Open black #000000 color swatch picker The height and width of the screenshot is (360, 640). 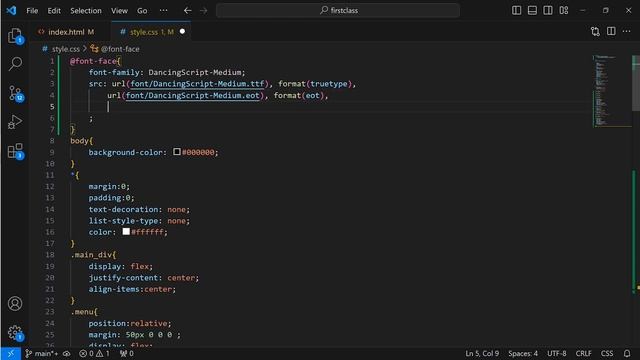[x=177, y=152]
